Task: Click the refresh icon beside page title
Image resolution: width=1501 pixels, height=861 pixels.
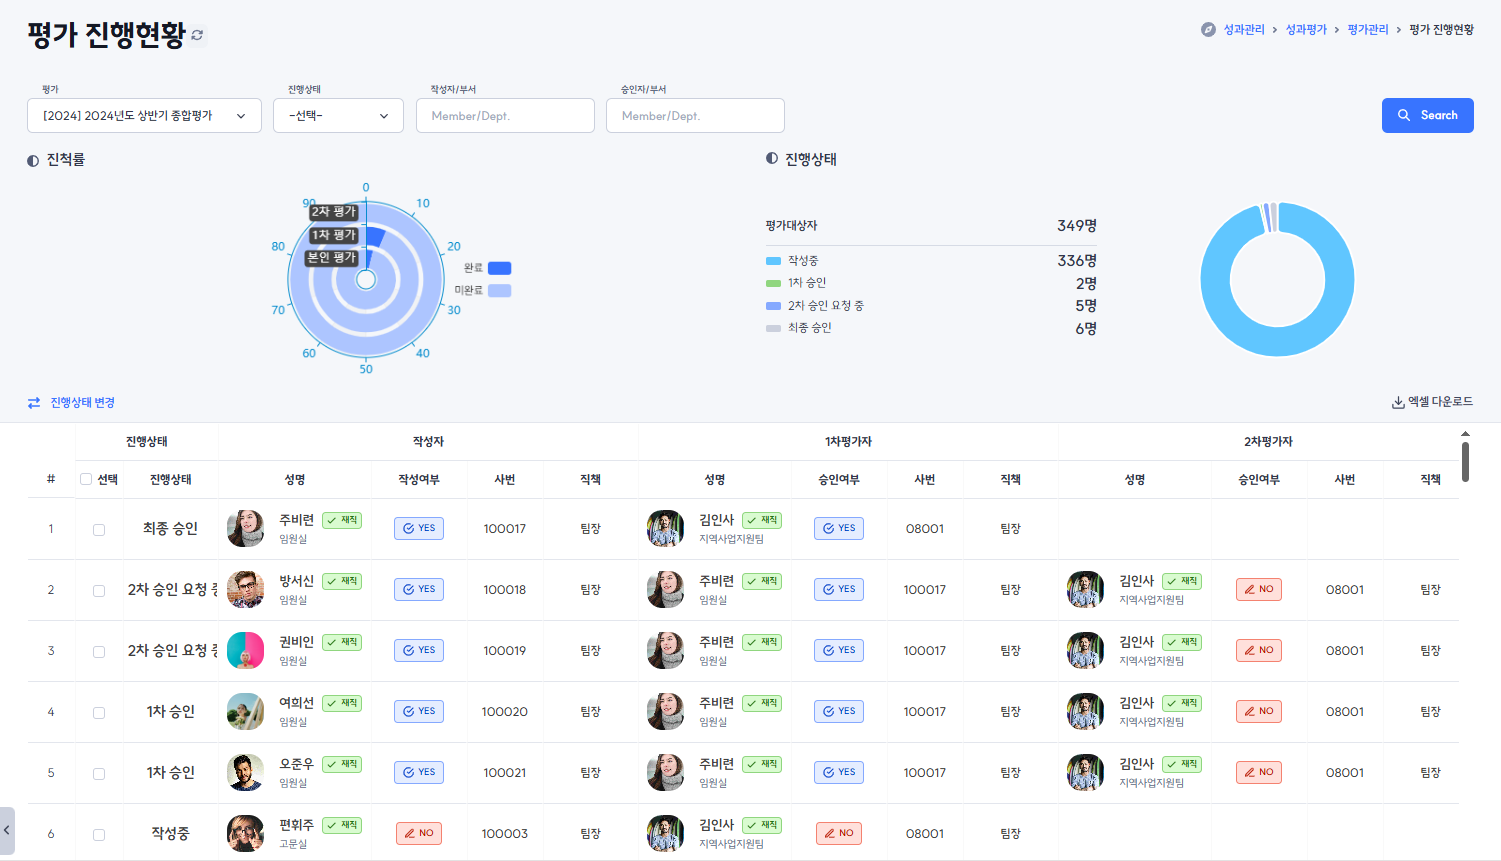Action: (x=198, y=35)
